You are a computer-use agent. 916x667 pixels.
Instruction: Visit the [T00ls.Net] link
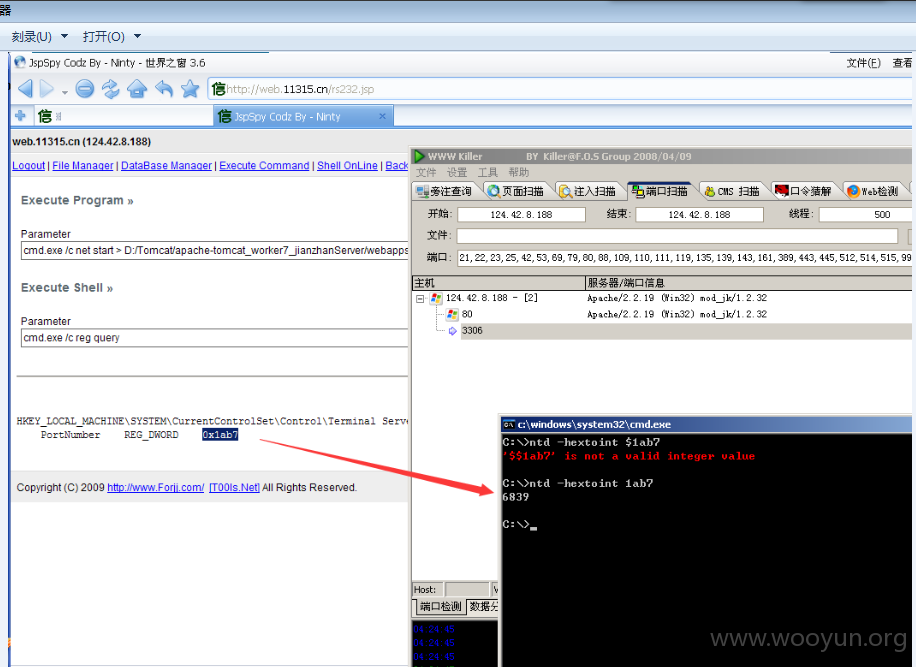coord(234,487)
